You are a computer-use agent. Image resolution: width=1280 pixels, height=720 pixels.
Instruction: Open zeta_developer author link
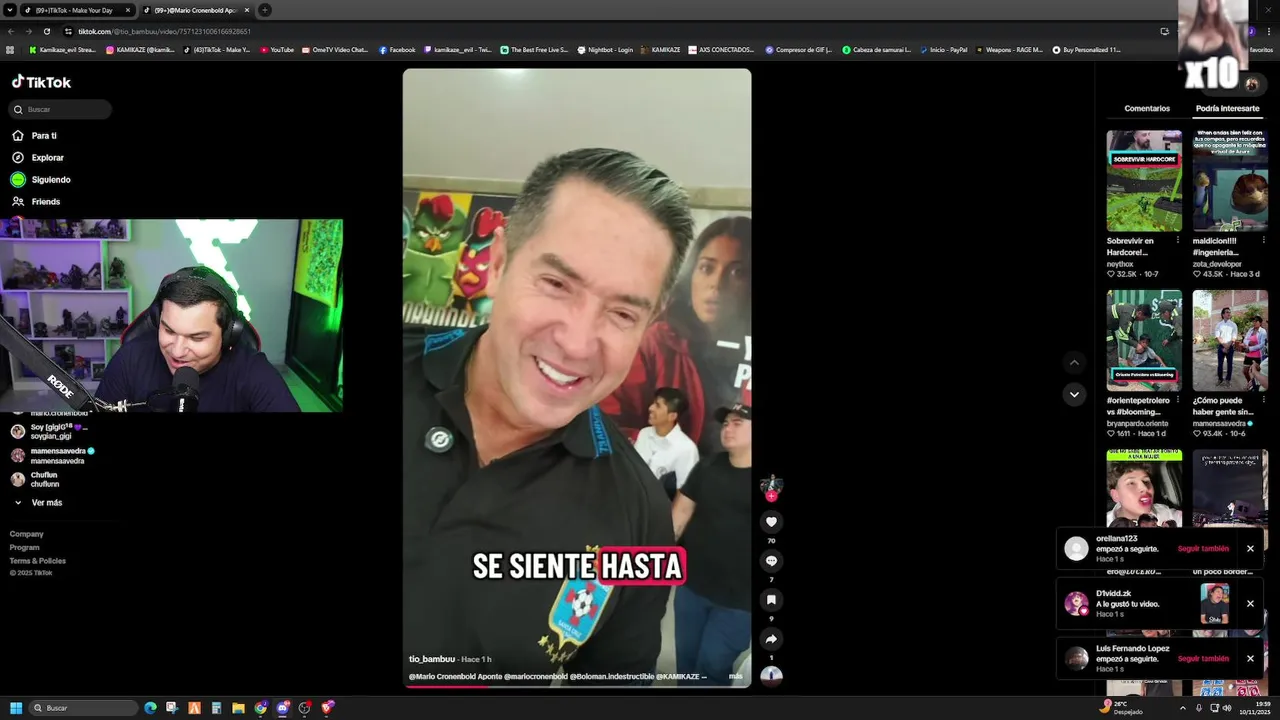[1217, 264]
